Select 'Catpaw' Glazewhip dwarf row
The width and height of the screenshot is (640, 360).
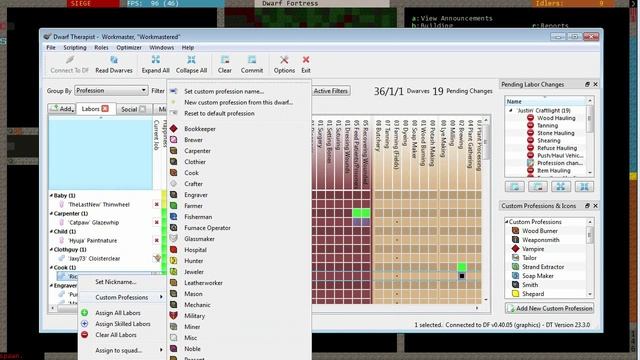pos(93,222)
